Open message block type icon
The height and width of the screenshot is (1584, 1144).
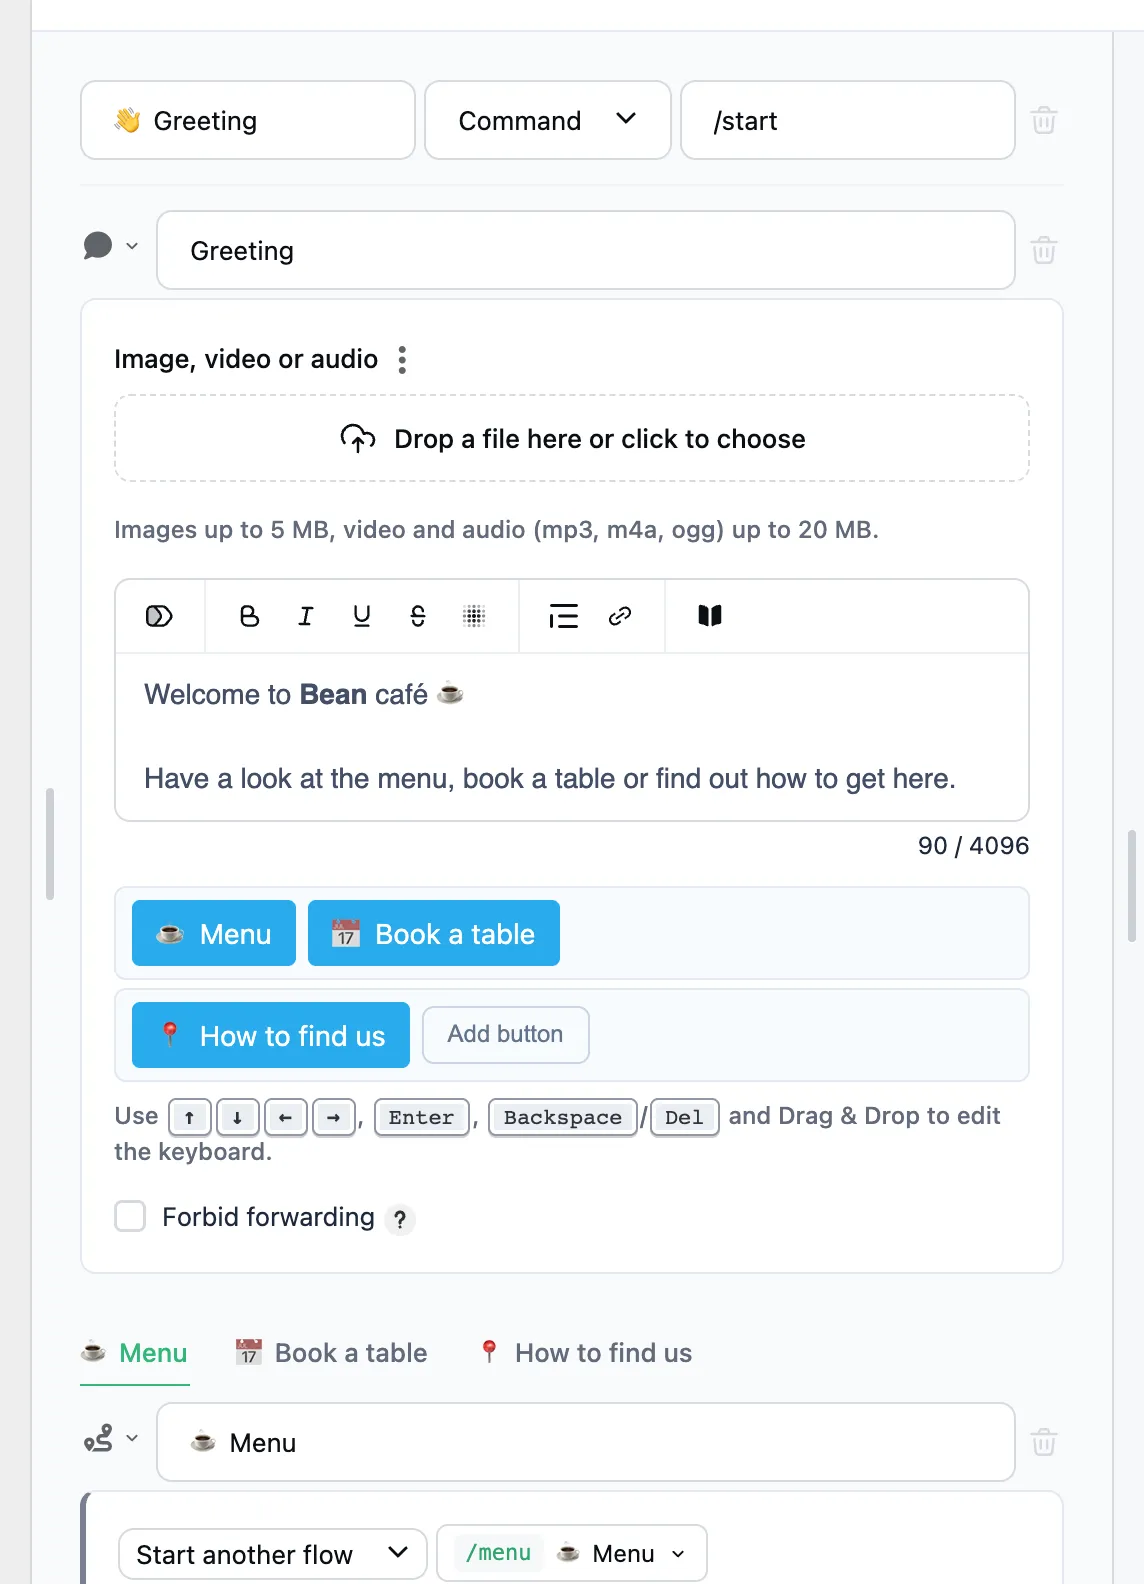click(98, 246)
